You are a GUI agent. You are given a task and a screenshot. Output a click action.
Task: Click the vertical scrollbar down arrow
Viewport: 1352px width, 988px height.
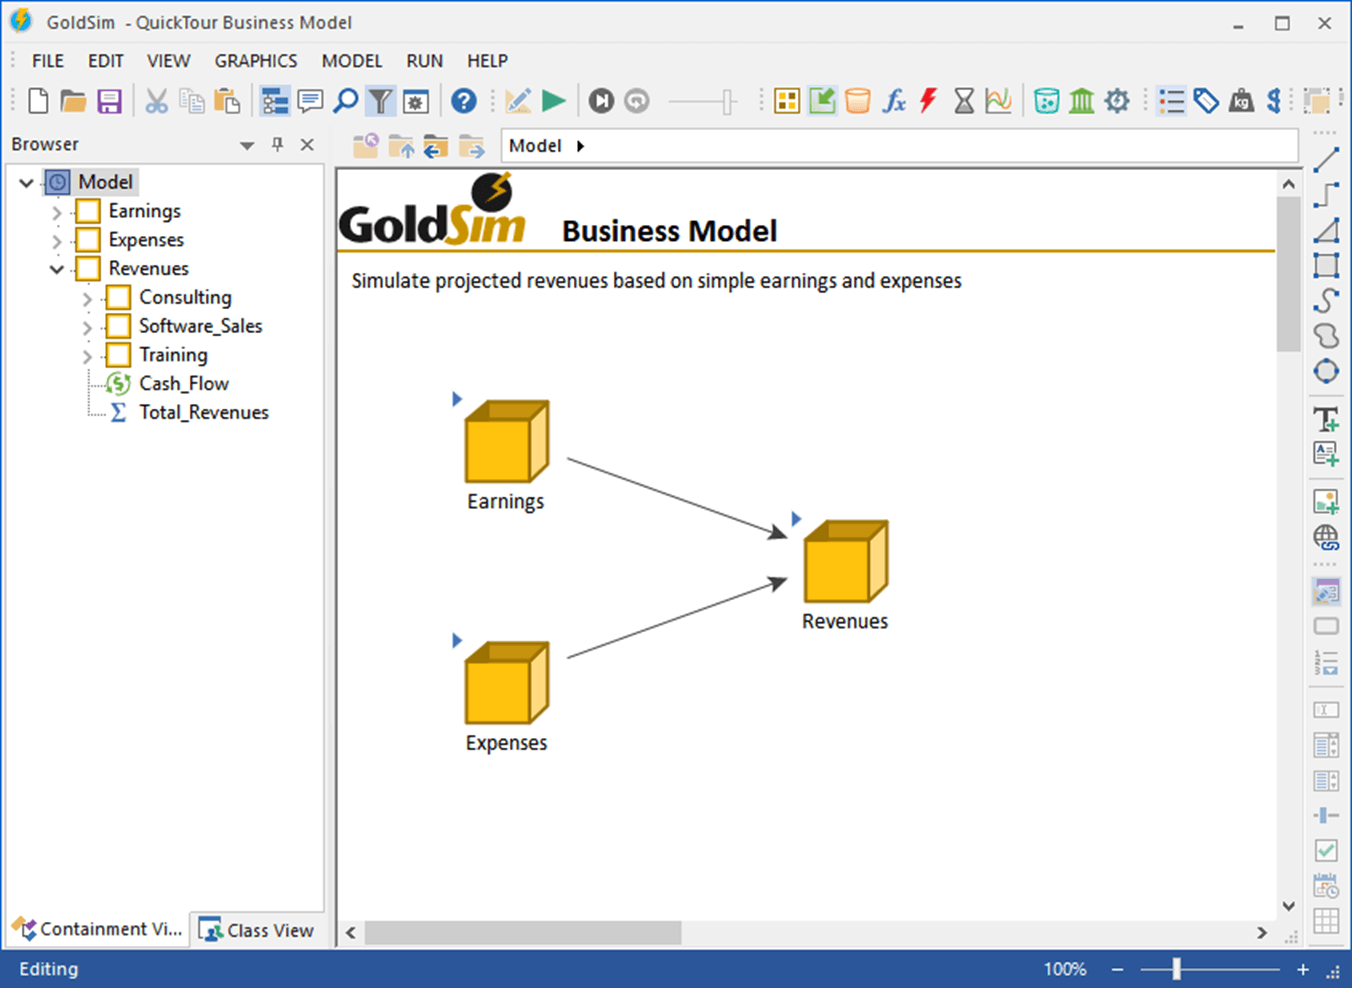(x=1289, y=906)
